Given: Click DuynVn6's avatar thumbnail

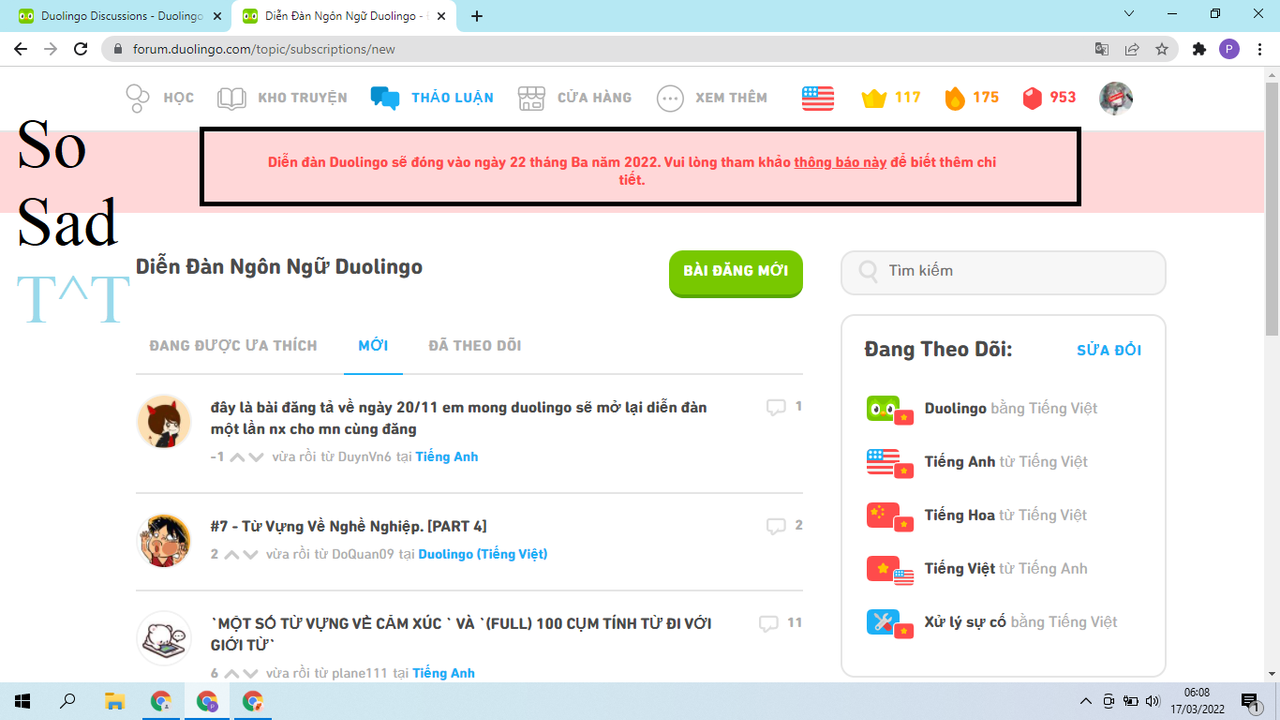Looking at the screenshot, I should pos(164,421).
